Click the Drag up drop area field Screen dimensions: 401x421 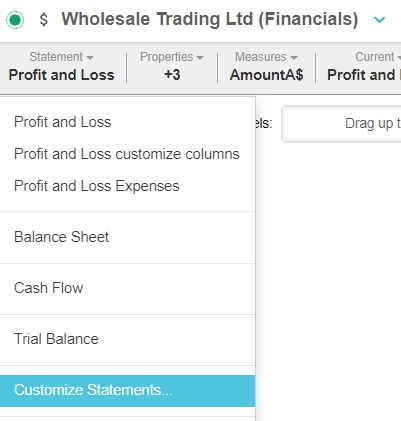coord(341,124)
